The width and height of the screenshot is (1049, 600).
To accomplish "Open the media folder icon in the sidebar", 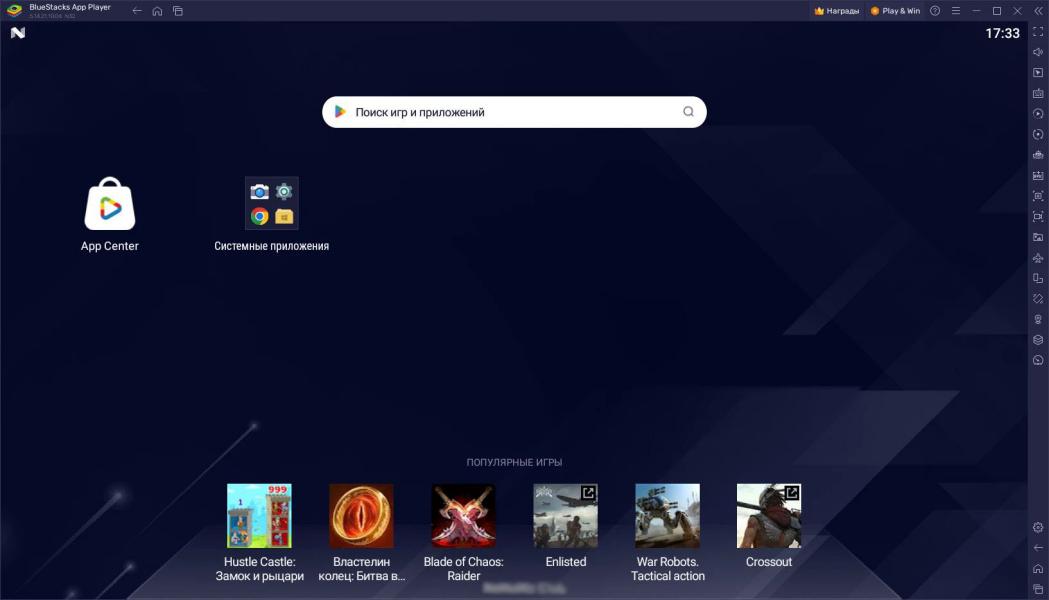I will pos(1038,237).
